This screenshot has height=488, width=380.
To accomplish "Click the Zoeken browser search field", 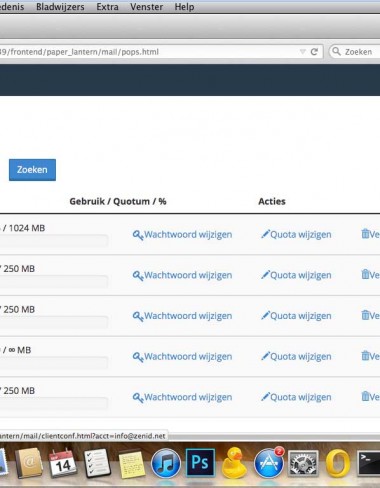I will coord(355,52).
